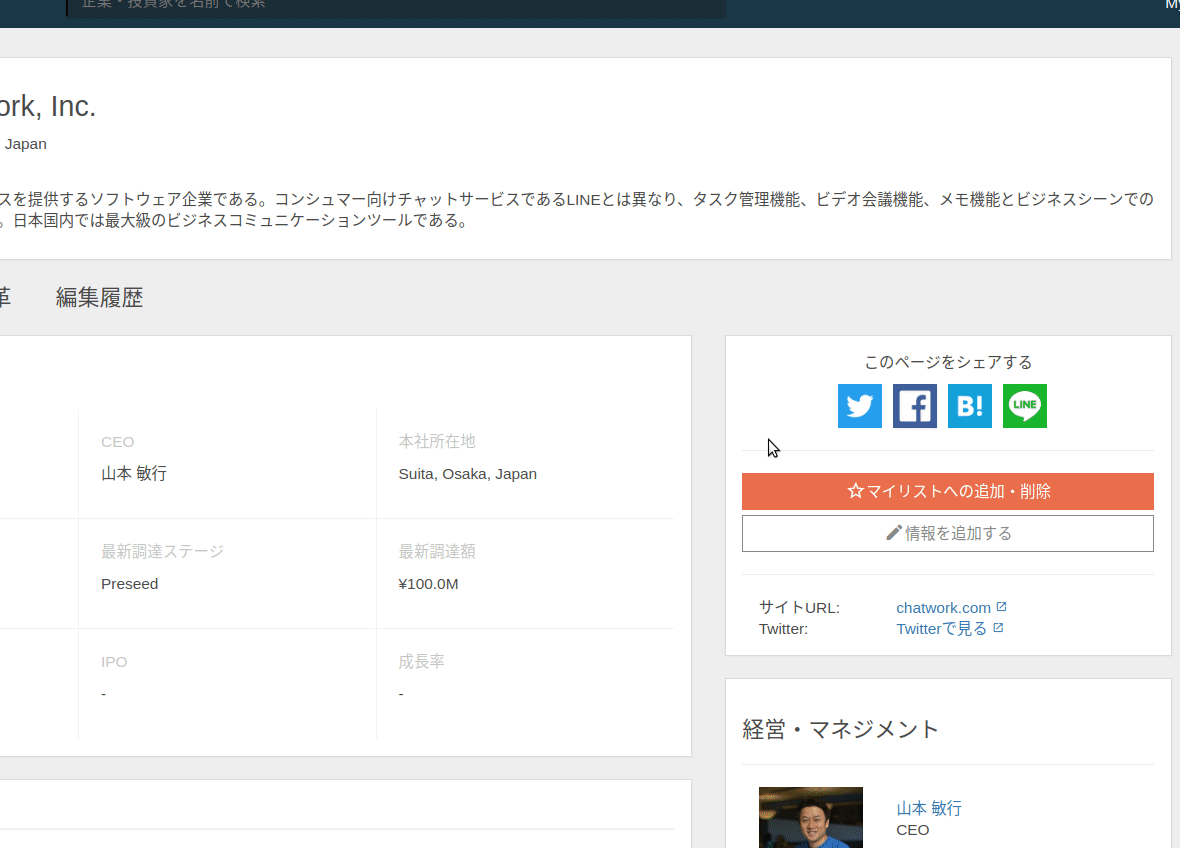Click the Twitter: label in sidebar
The image size is (1180, 848).
[783, 629]
